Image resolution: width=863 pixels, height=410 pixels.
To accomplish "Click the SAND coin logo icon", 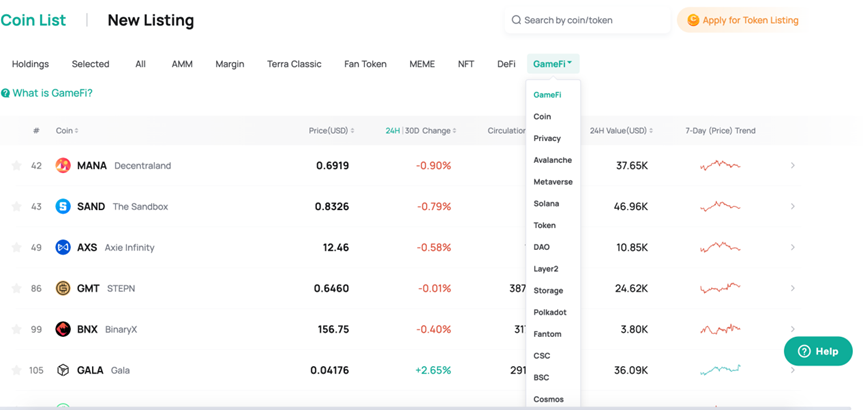I will pos(63,206).
